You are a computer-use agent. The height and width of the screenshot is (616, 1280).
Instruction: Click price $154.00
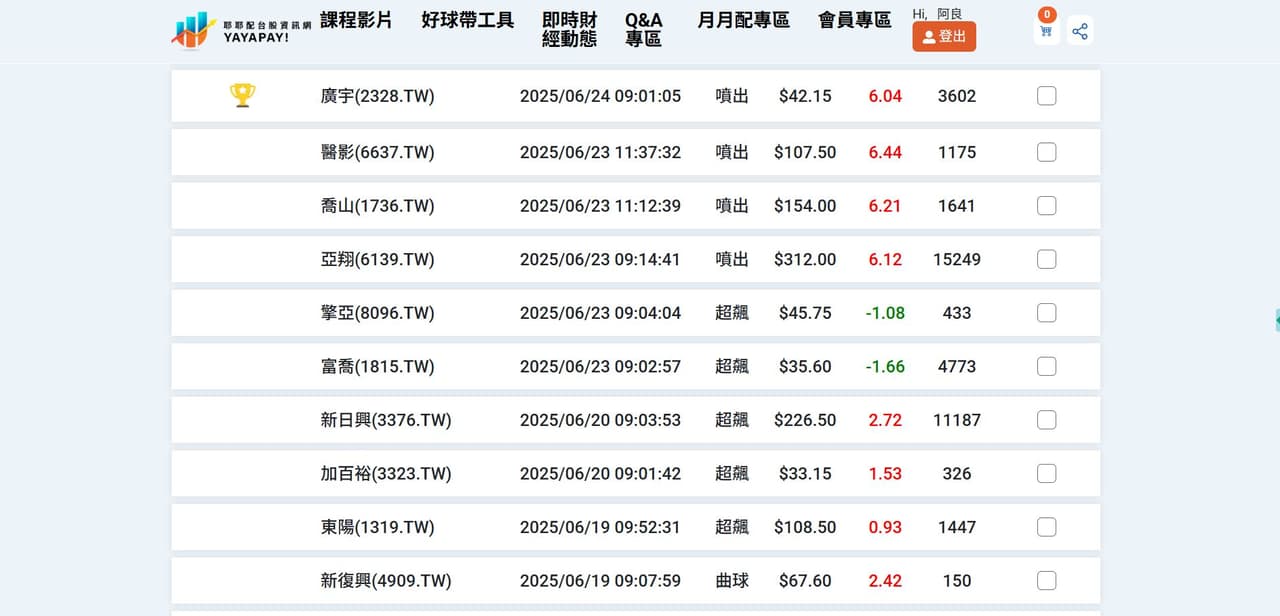pyautogui.click(x=805, y=206)
